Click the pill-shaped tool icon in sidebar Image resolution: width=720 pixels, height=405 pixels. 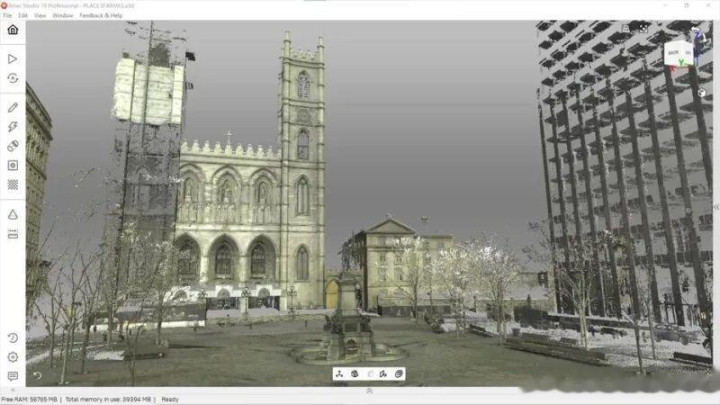coord(12,146)
